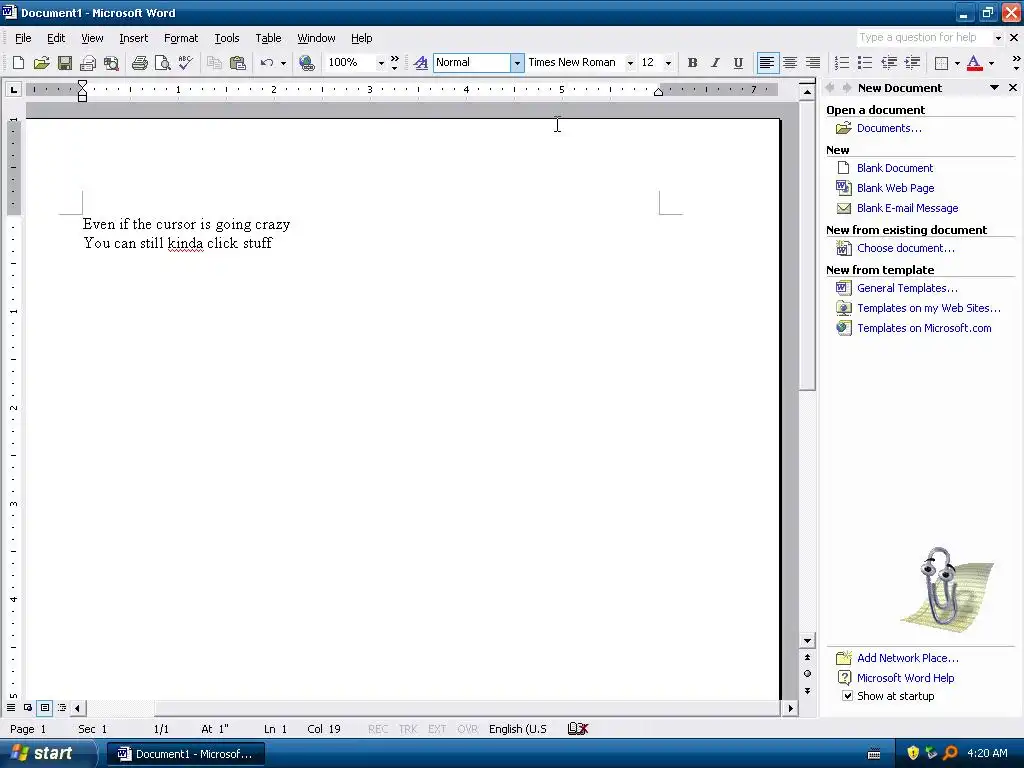Switch to Web Layout view button
Viewport: 1024px width, 768px height.
tap(27, 707)
